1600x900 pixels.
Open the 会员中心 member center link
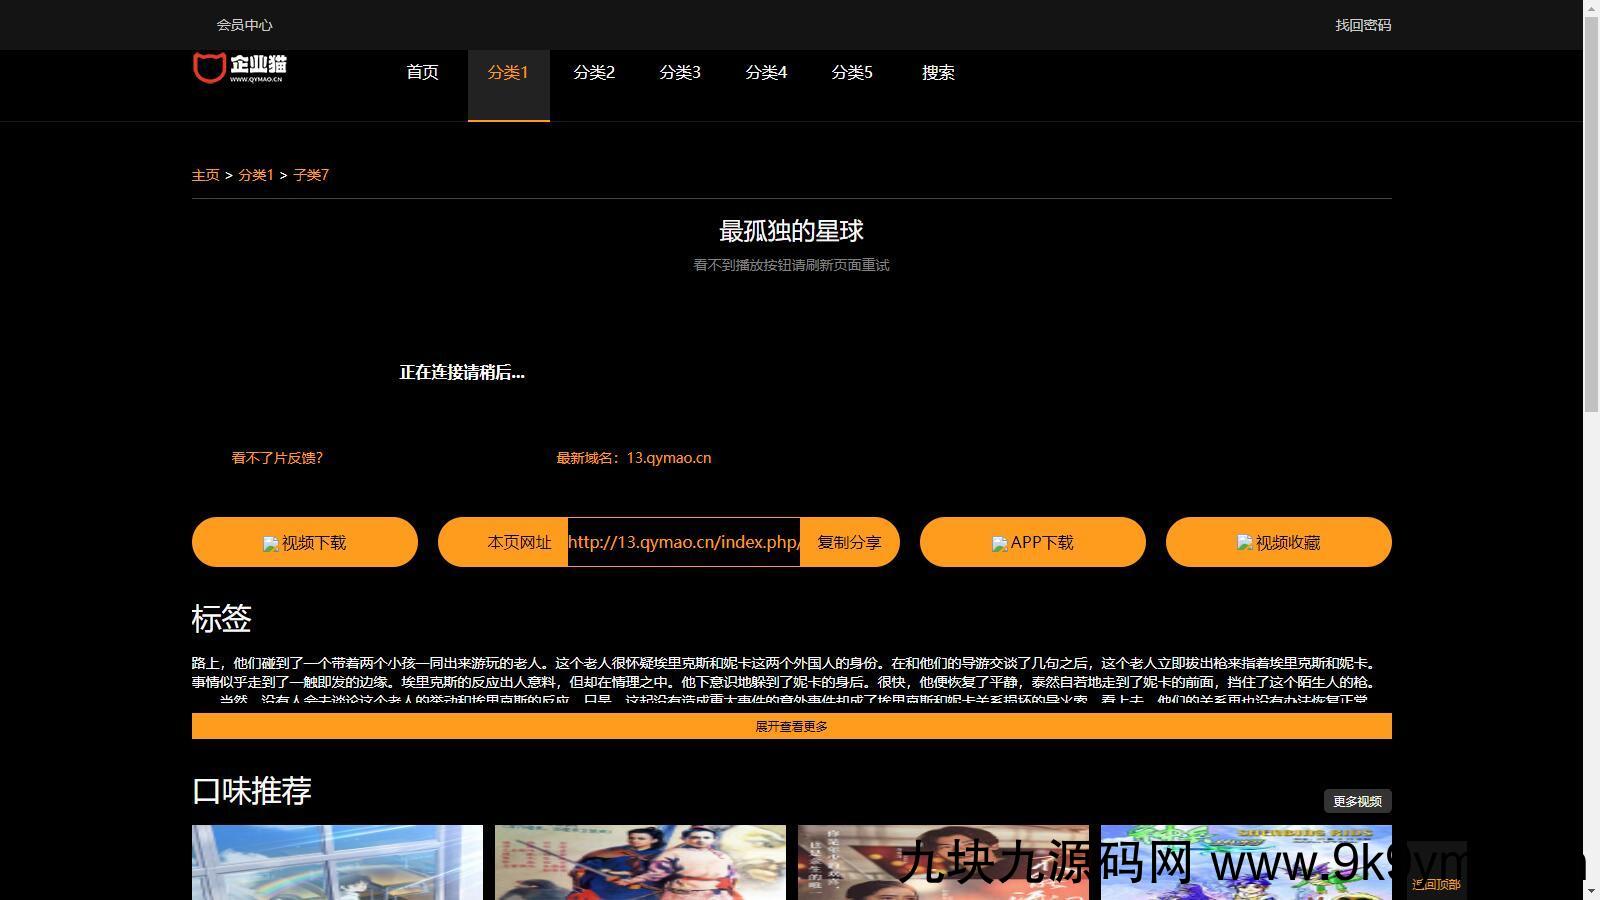[x=245, y=24]
